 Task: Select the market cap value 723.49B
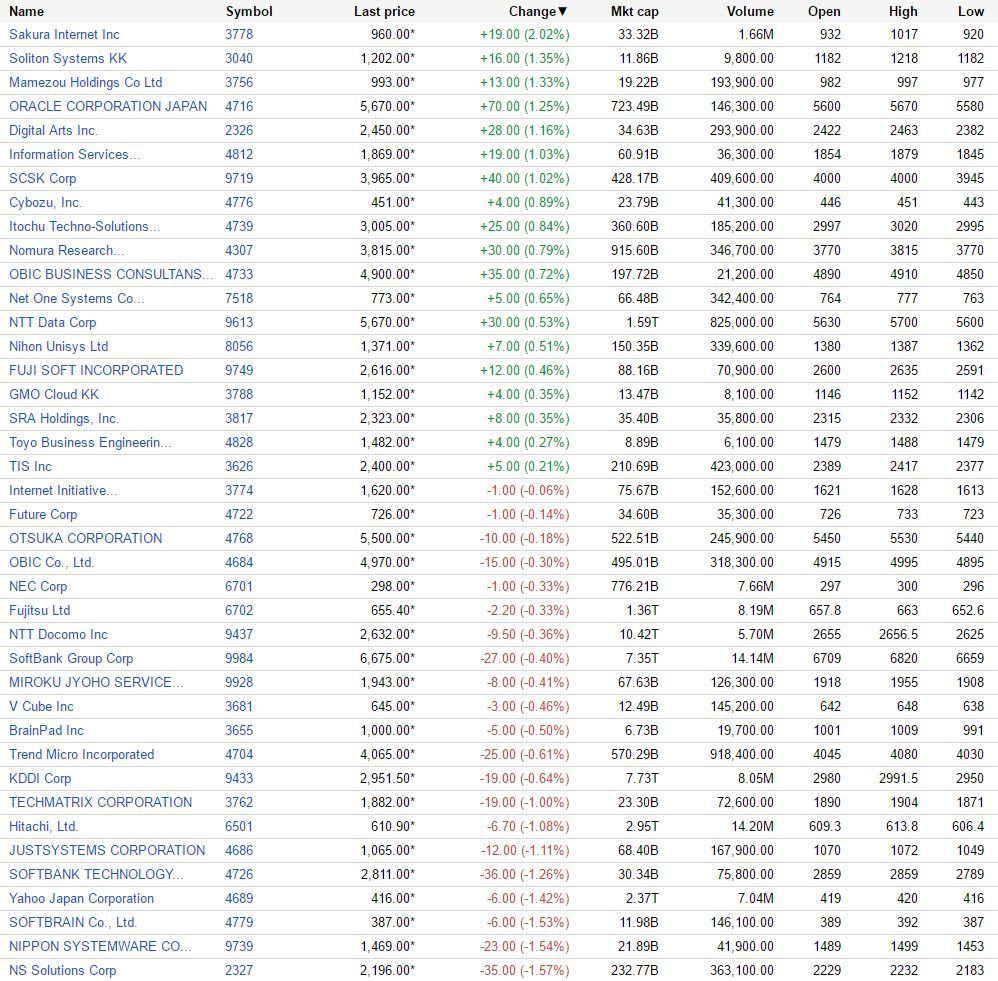[635, 106]
